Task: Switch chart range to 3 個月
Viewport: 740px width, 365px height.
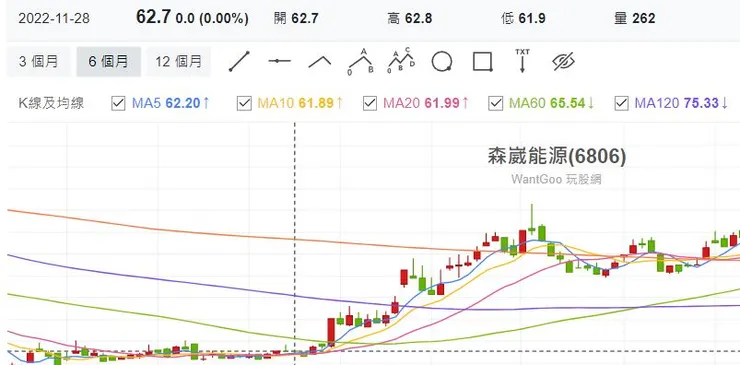Action: [x=39, y=61]
